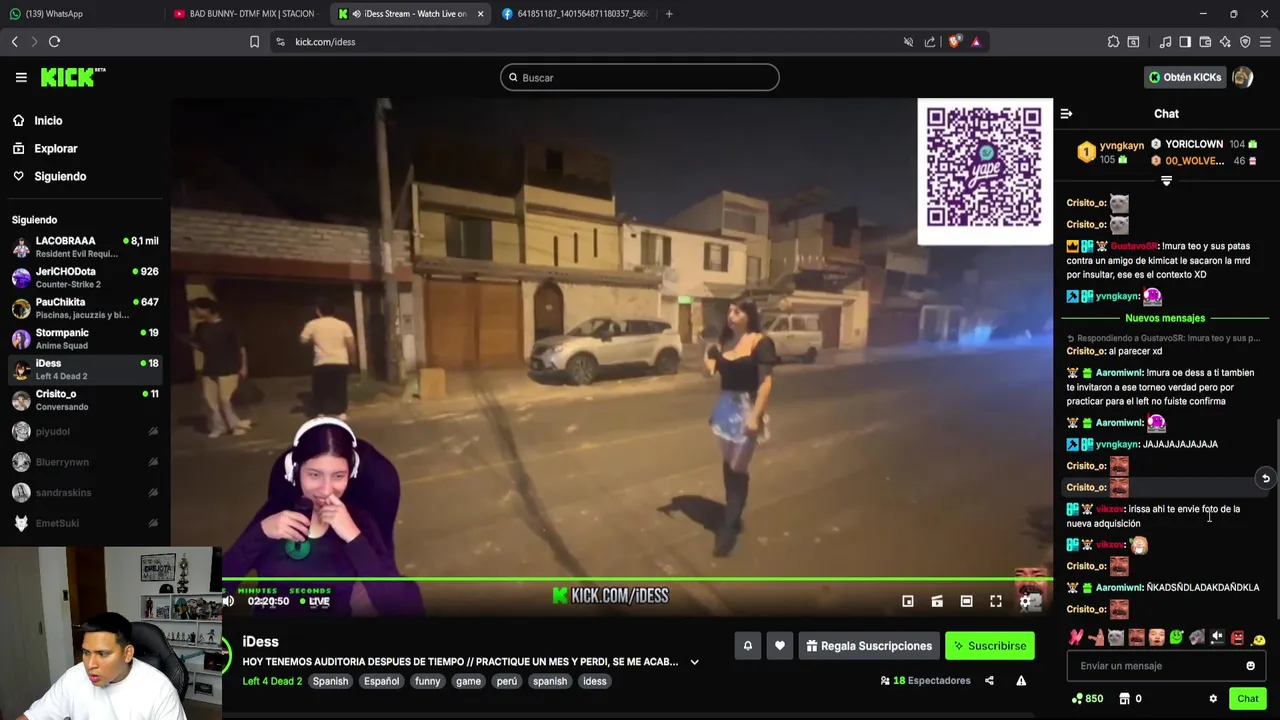Open the LACOBRAAA channel from the followed list
This screenshot has width=1280, height=720.
tap(85, 247)
